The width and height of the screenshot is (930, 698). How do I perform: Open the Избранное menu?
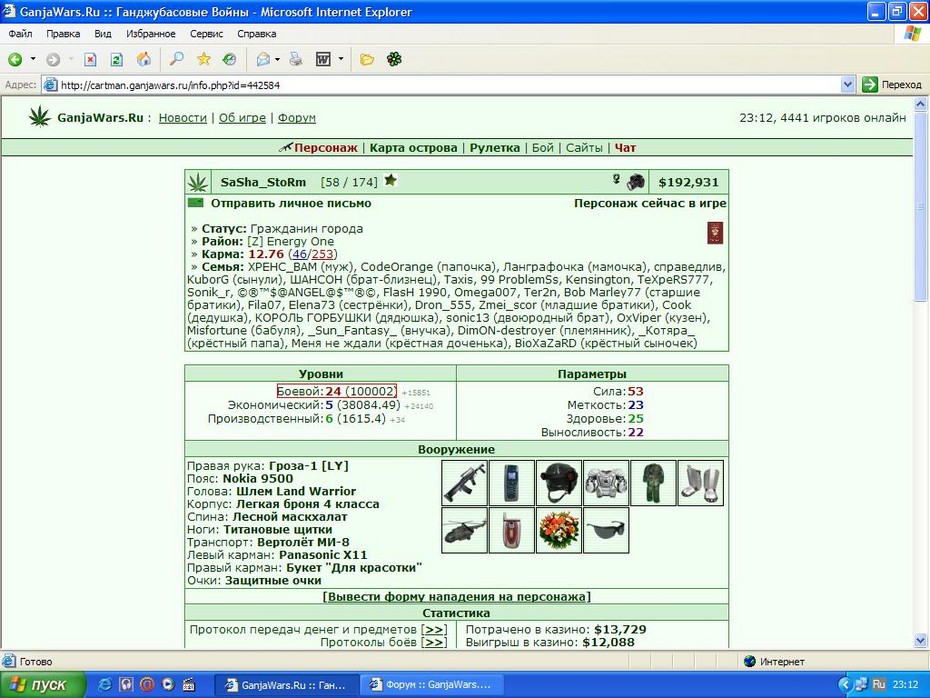tap(151, 34)
